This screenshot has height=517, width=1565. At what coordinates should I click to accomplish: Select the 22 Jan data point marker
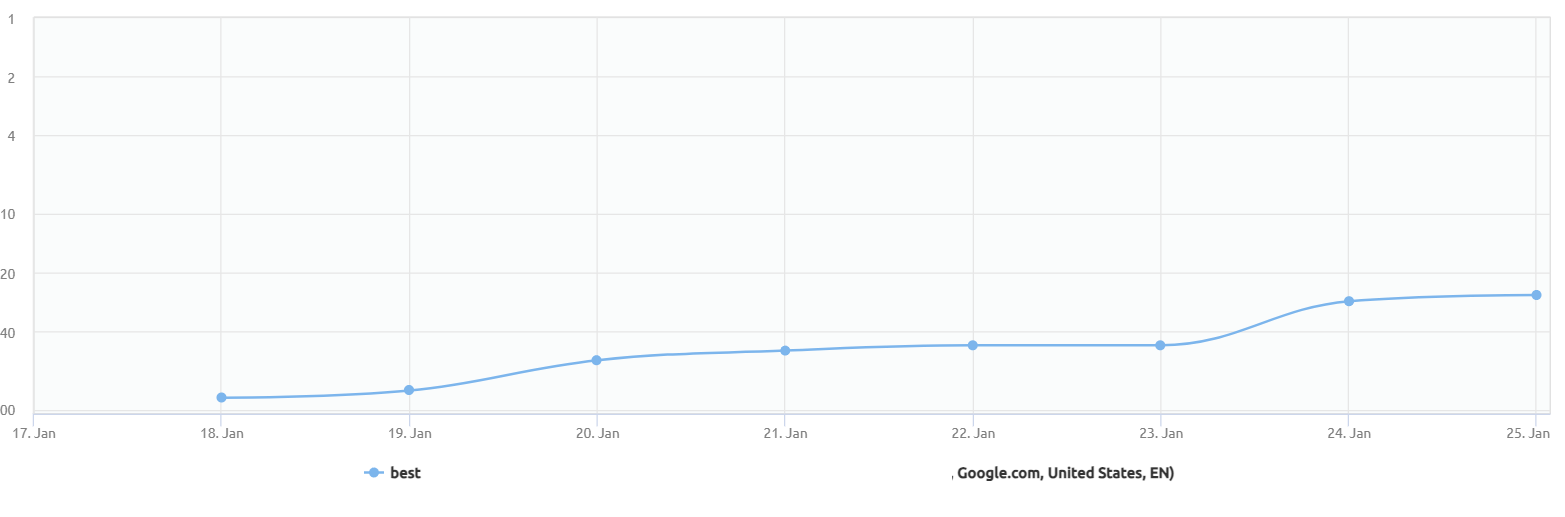coord(972,345)
